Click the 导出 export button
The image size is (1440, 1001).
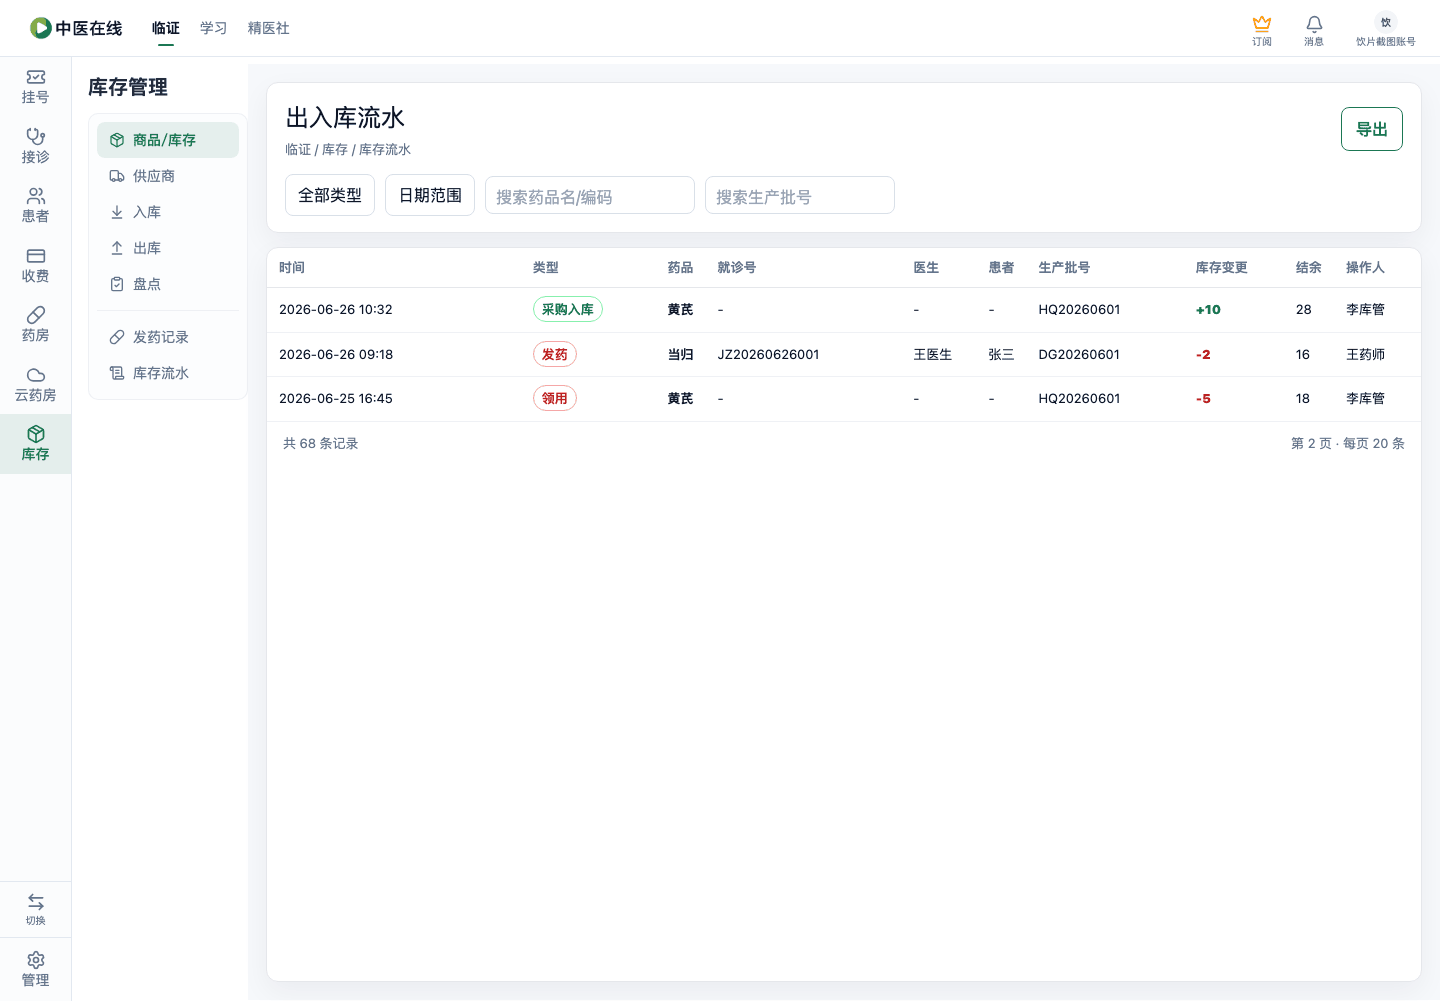tap(1372, 129)
